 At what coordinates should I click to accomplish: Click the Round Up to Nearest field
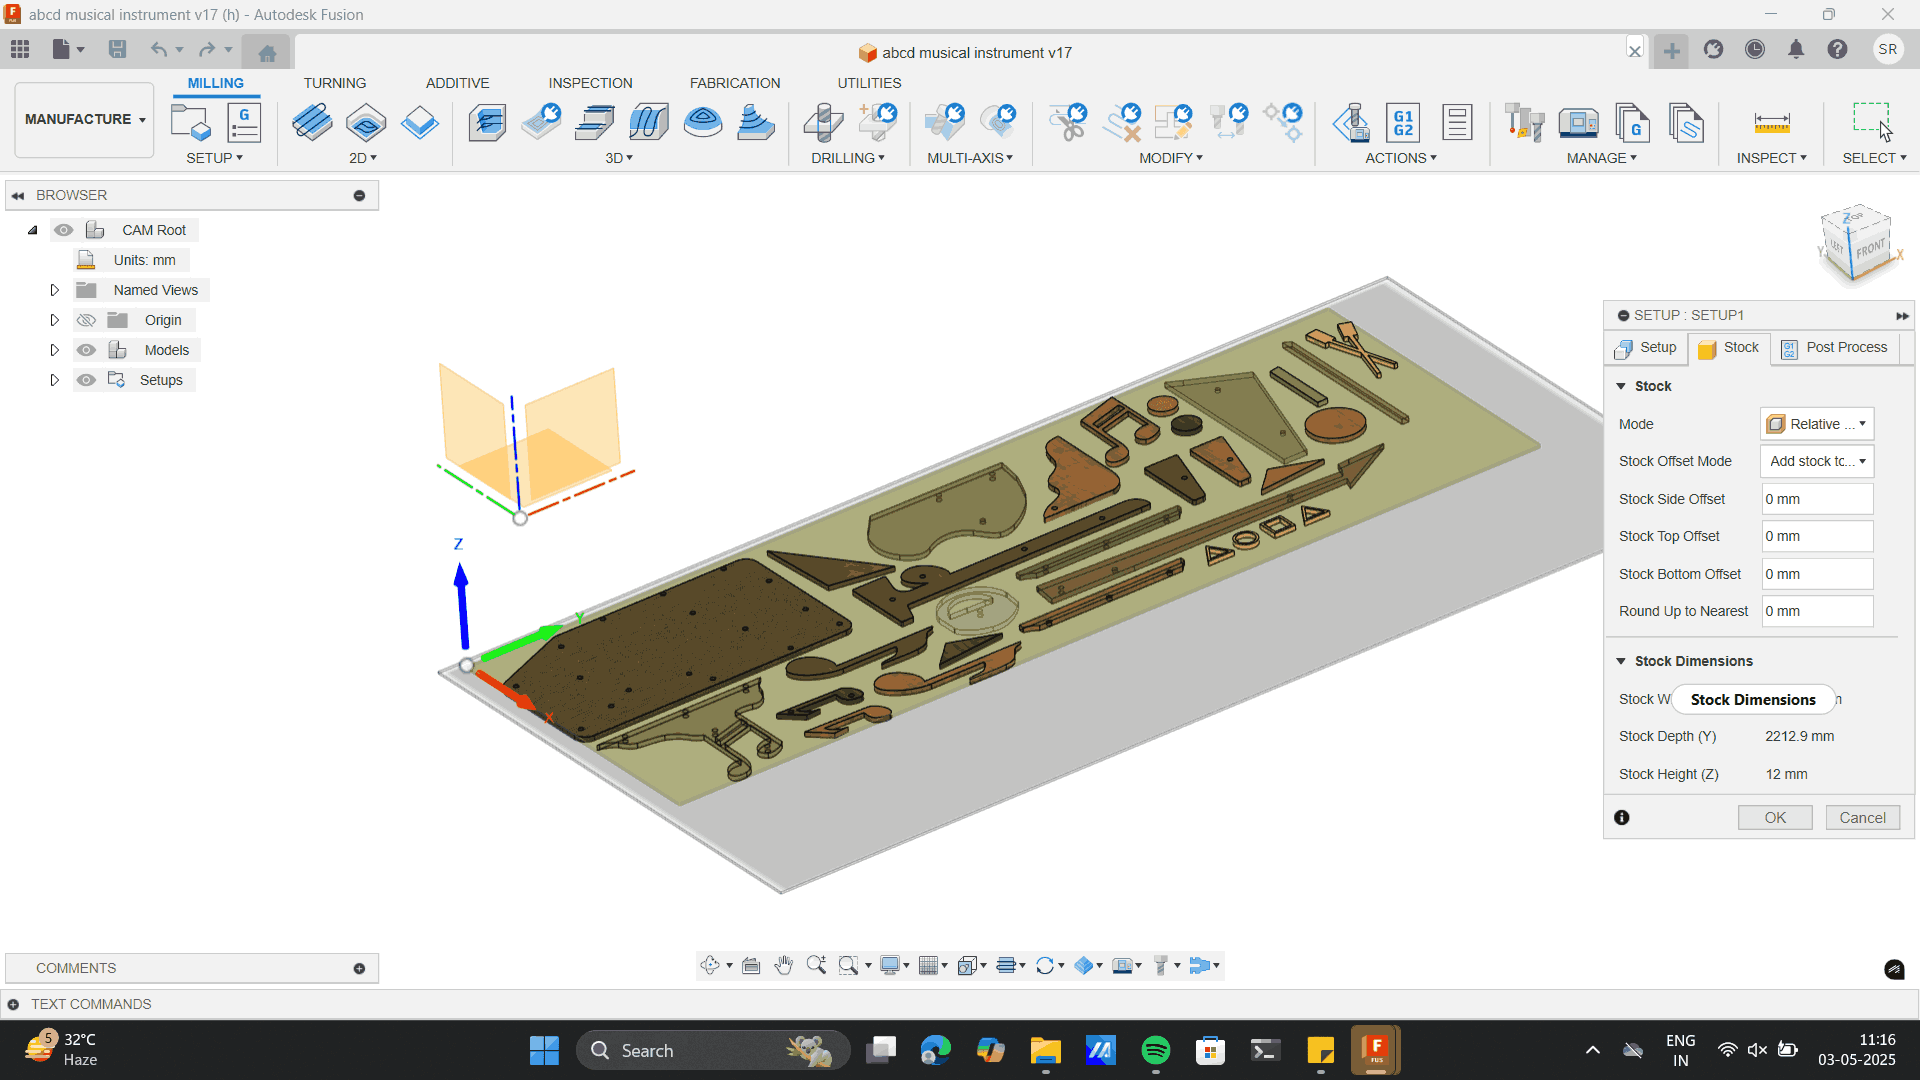(x=1817, y=611)
